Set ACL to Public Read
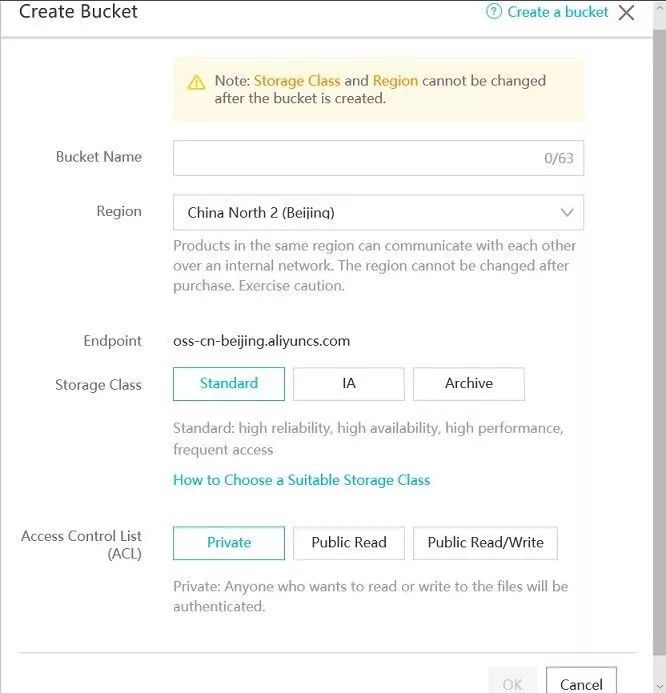Image resolution: width=666 pixels, height=693 pixels. tap(349, 543)
